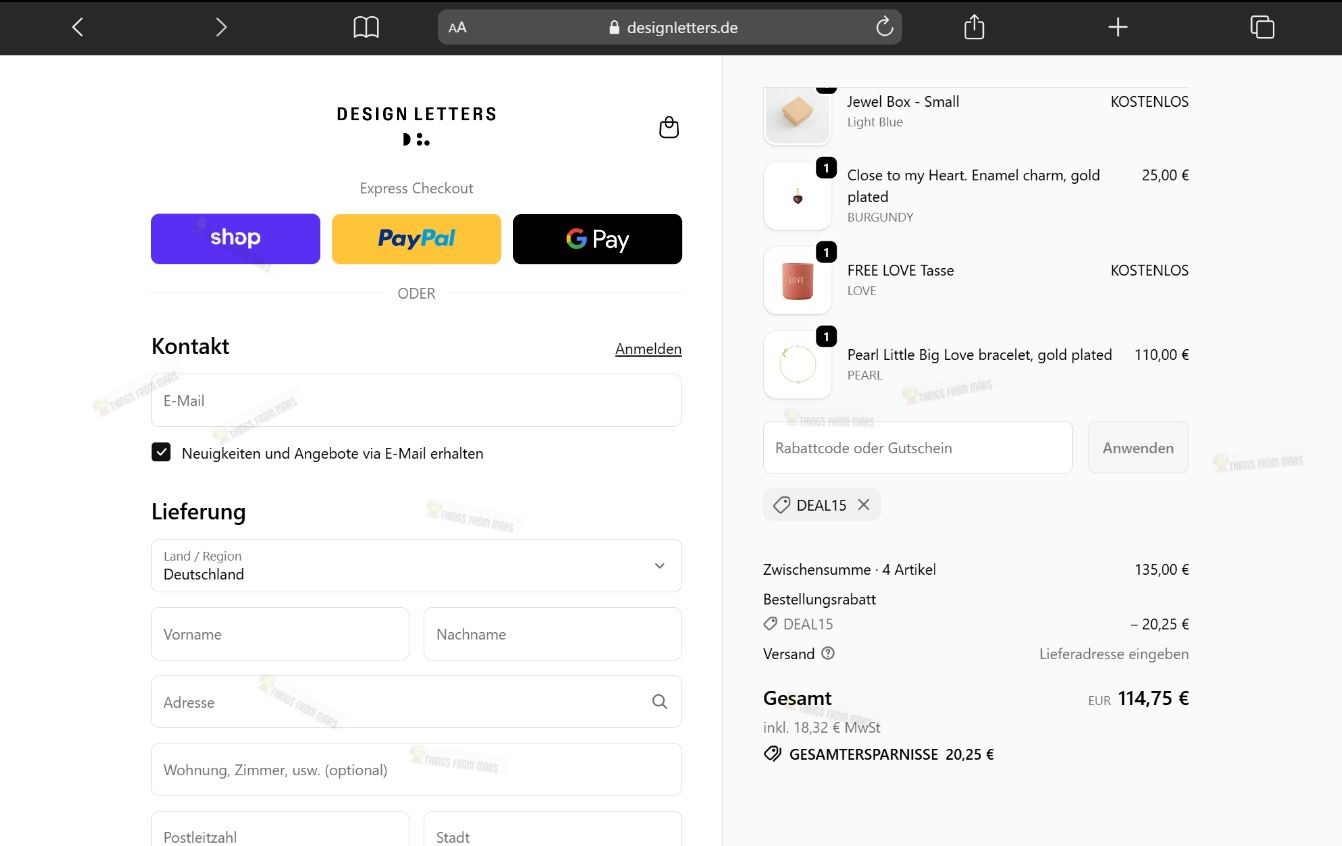Click the Postleitzahl field
This screenshot has height=846, width=1342.
280,830
